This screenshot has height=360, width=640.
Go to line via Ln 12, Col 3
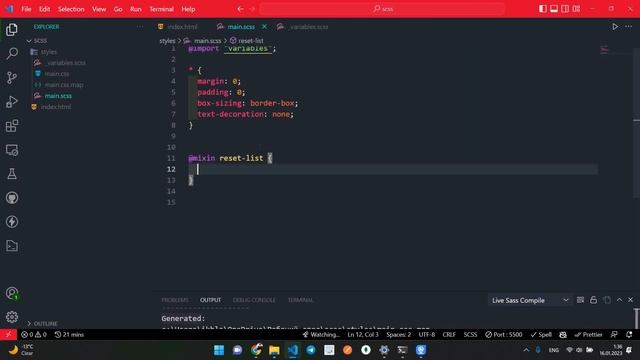point(363,335)
